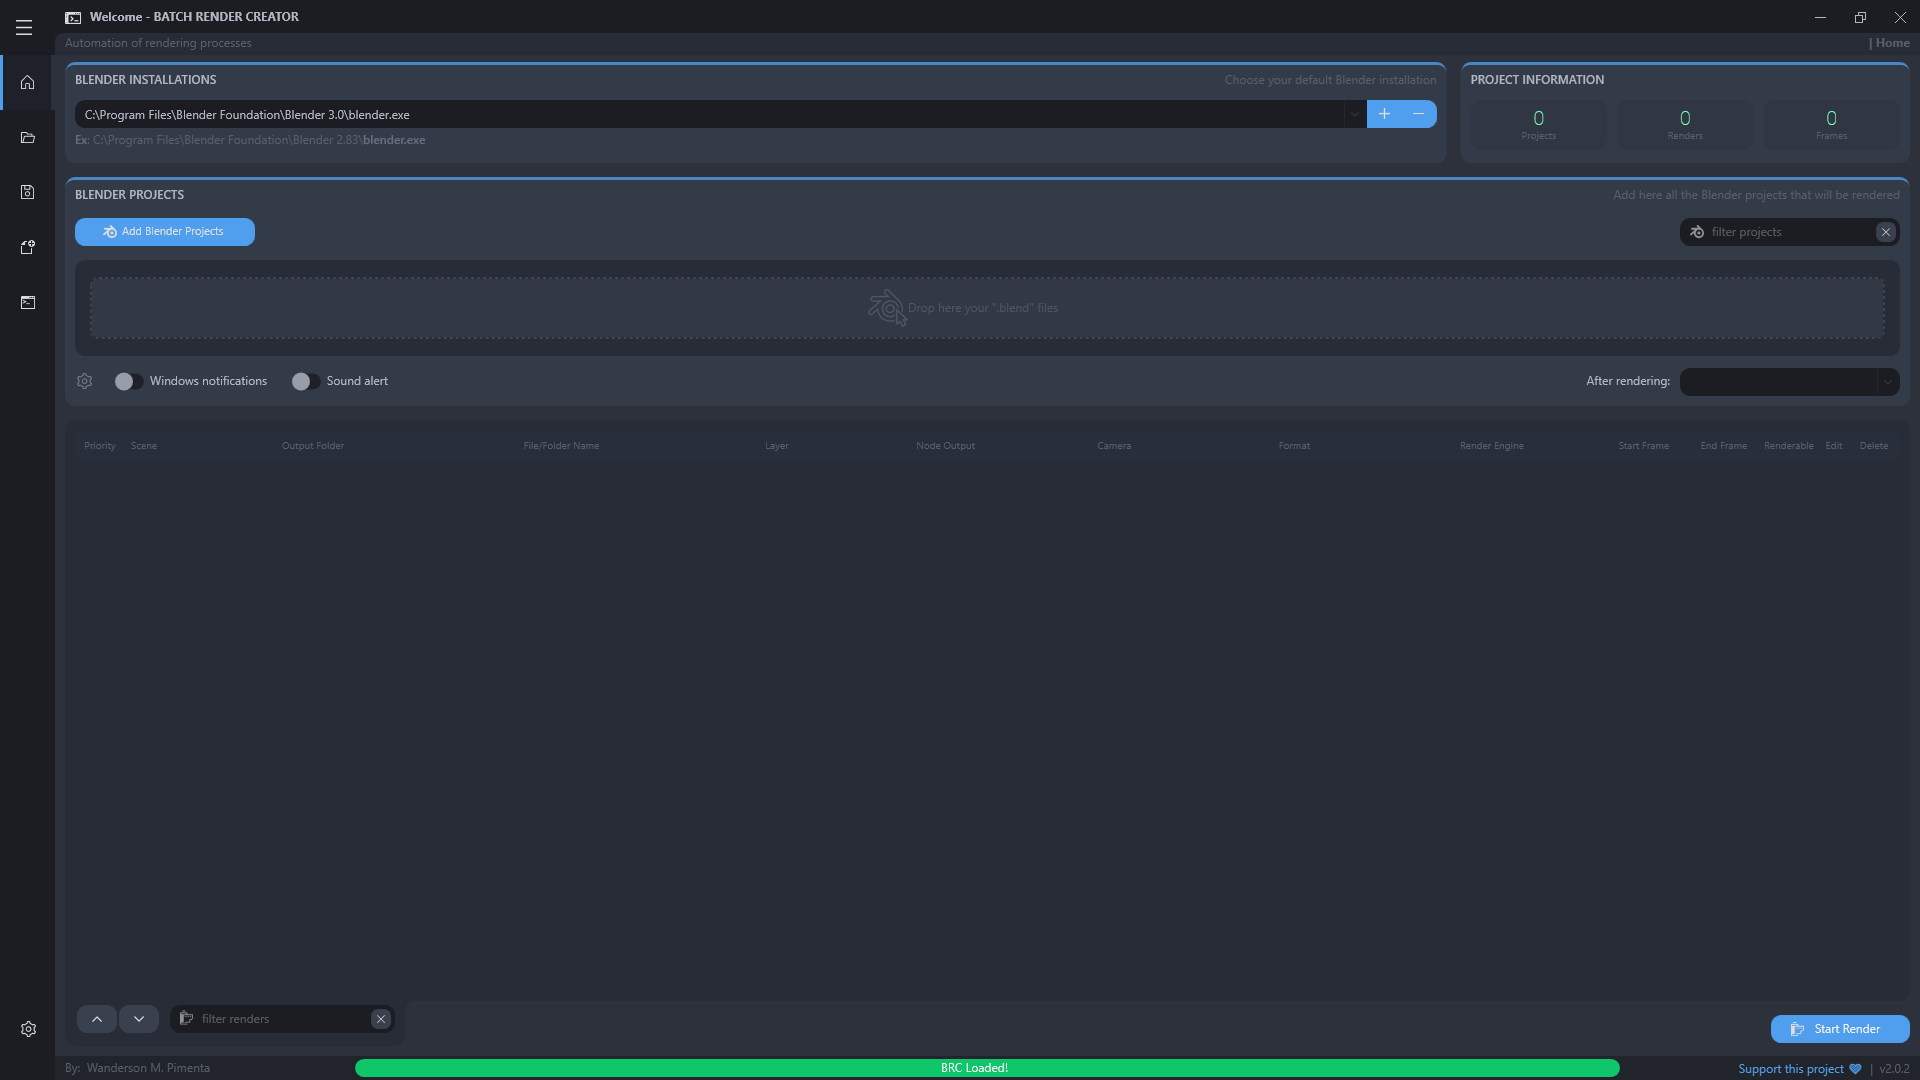
Task: Add a Blender installation with the plus button
Action: 1384,114
